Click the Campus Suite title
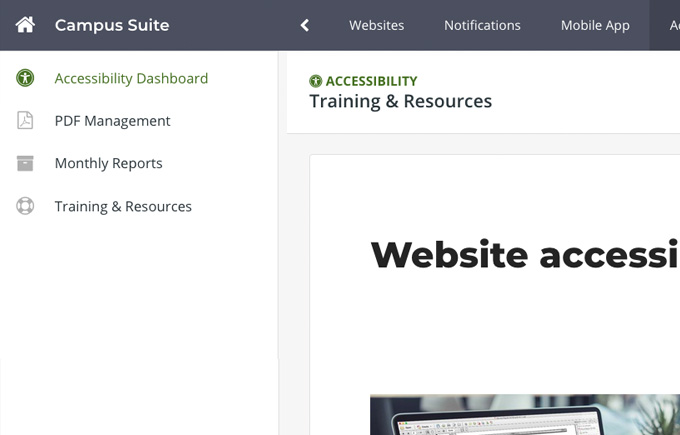680x435 pixels. tap(112, 25)
